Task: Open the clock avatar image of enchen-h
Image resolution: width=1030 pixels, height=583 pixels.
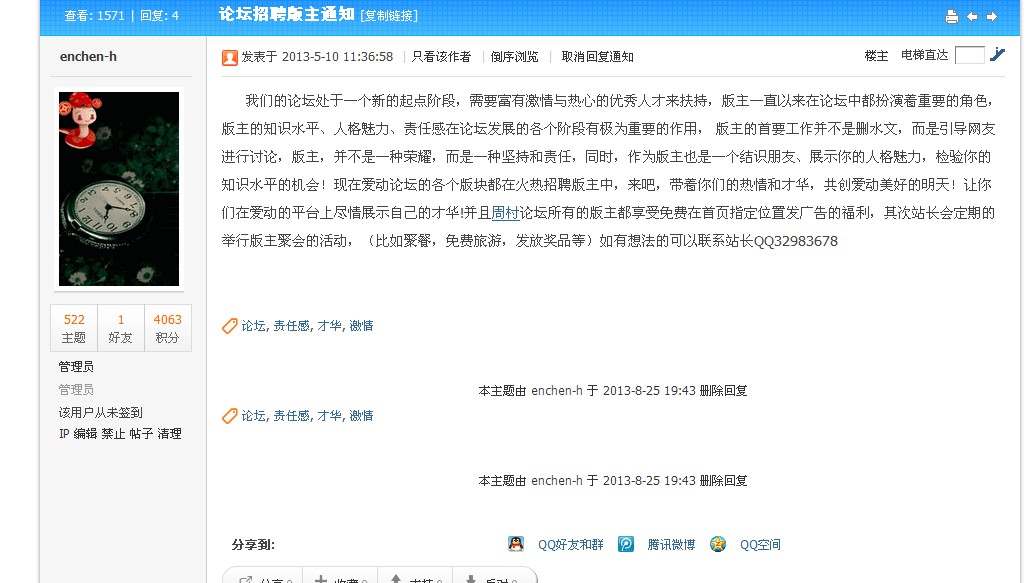Action: click(x=119, y=189)
